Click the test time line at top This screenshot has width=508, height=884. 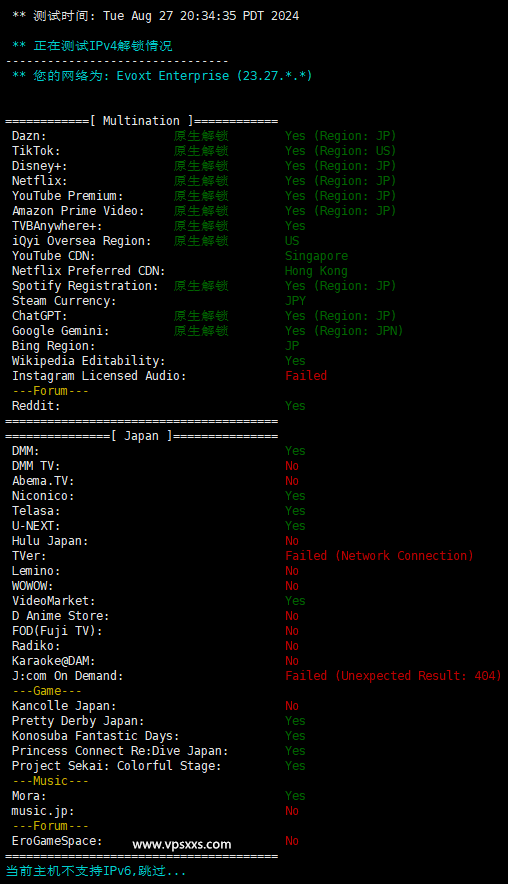156,16
